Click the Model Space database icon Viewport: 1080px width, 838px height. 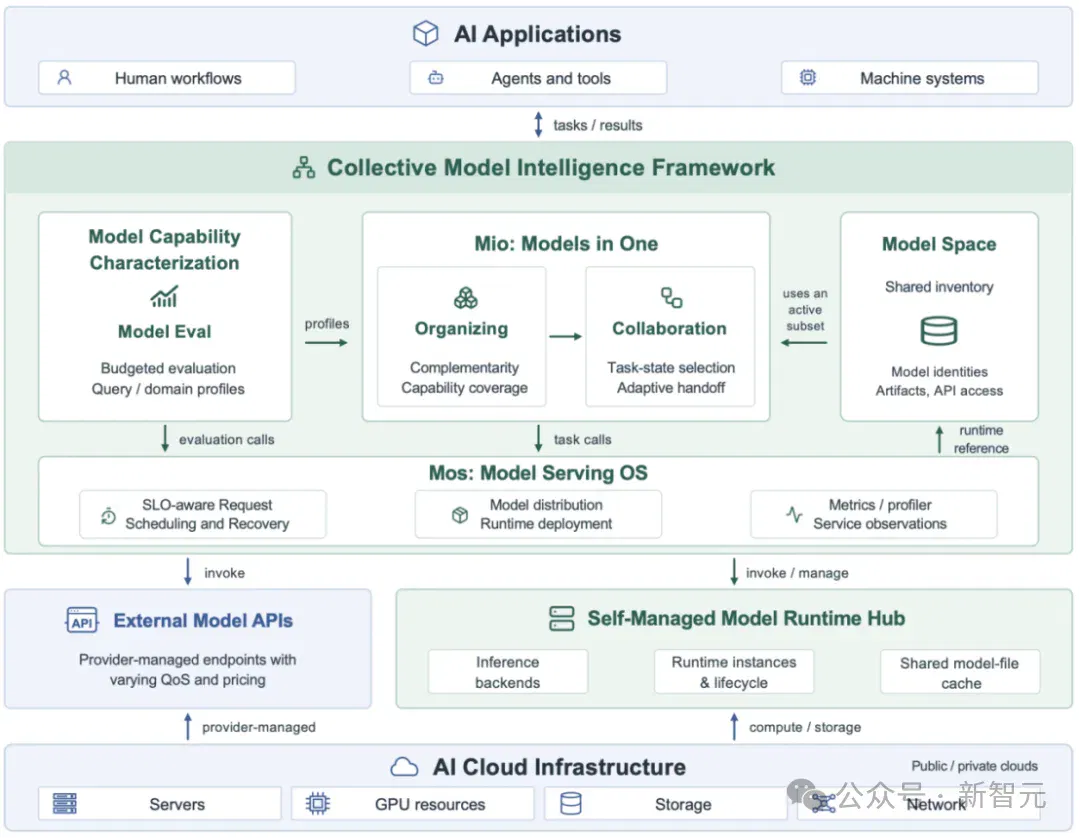[x=939, y=331]
